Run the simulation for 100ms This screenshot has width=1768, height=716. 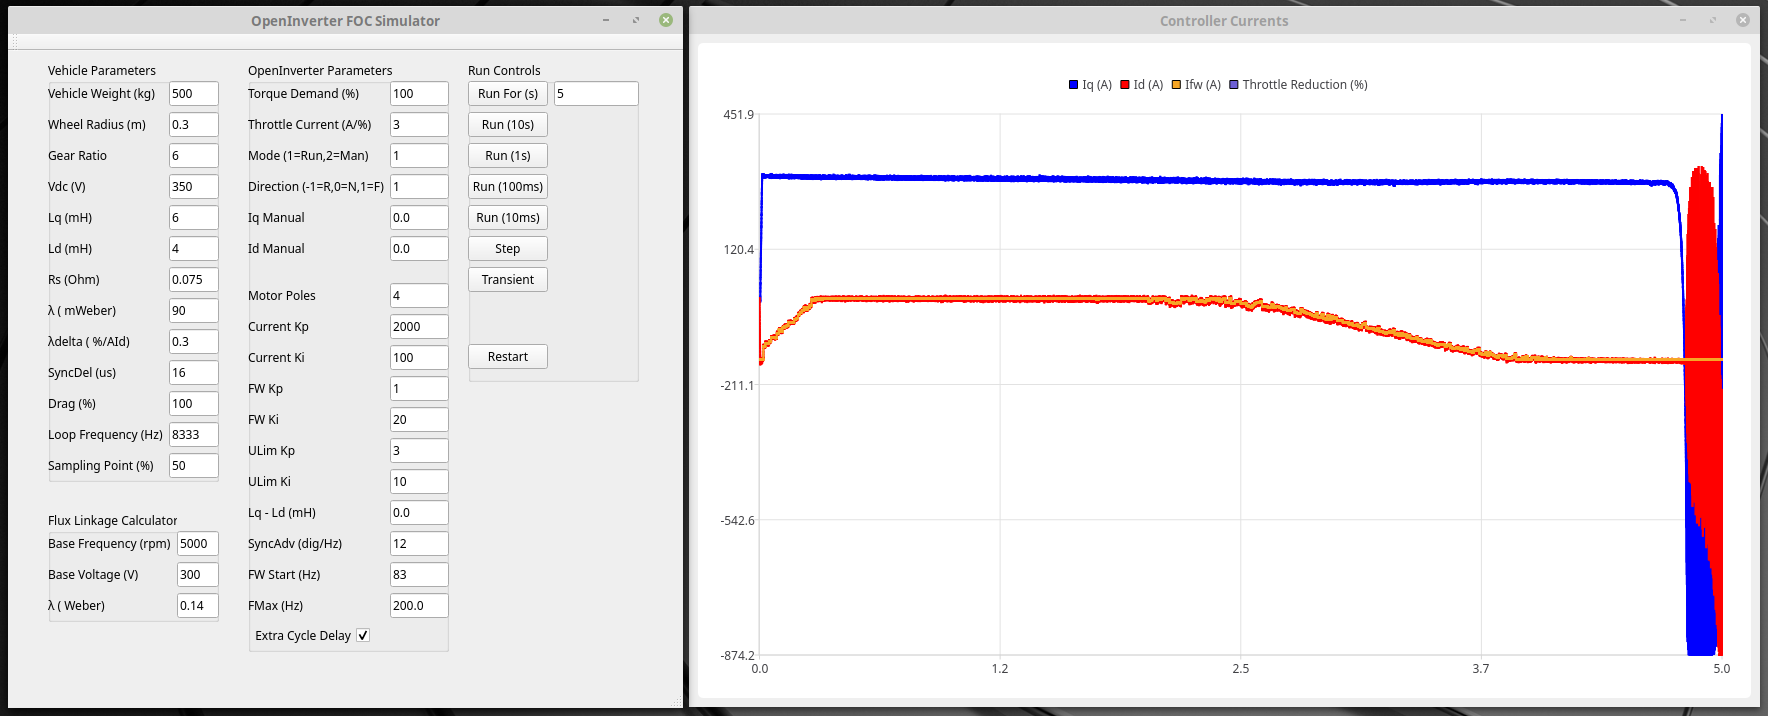point(507,187)
